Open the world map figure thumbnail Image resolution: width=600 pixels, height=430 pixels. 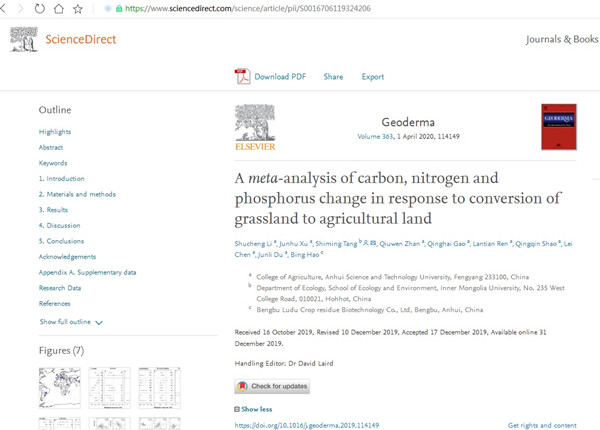(x=59, y=387)
